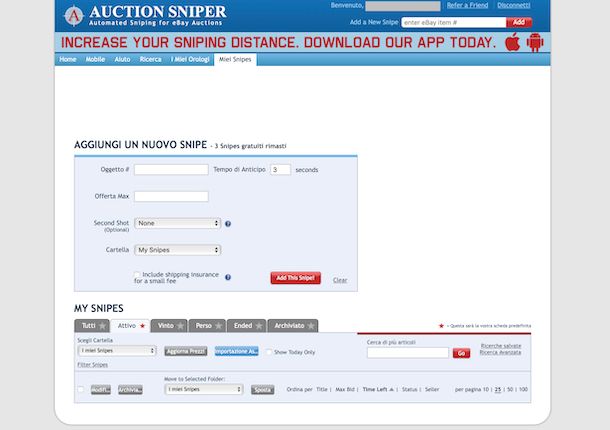Click the Archivia button
Image resolution: width=610 pixels, height=430 pixels.
click(130, 390)
